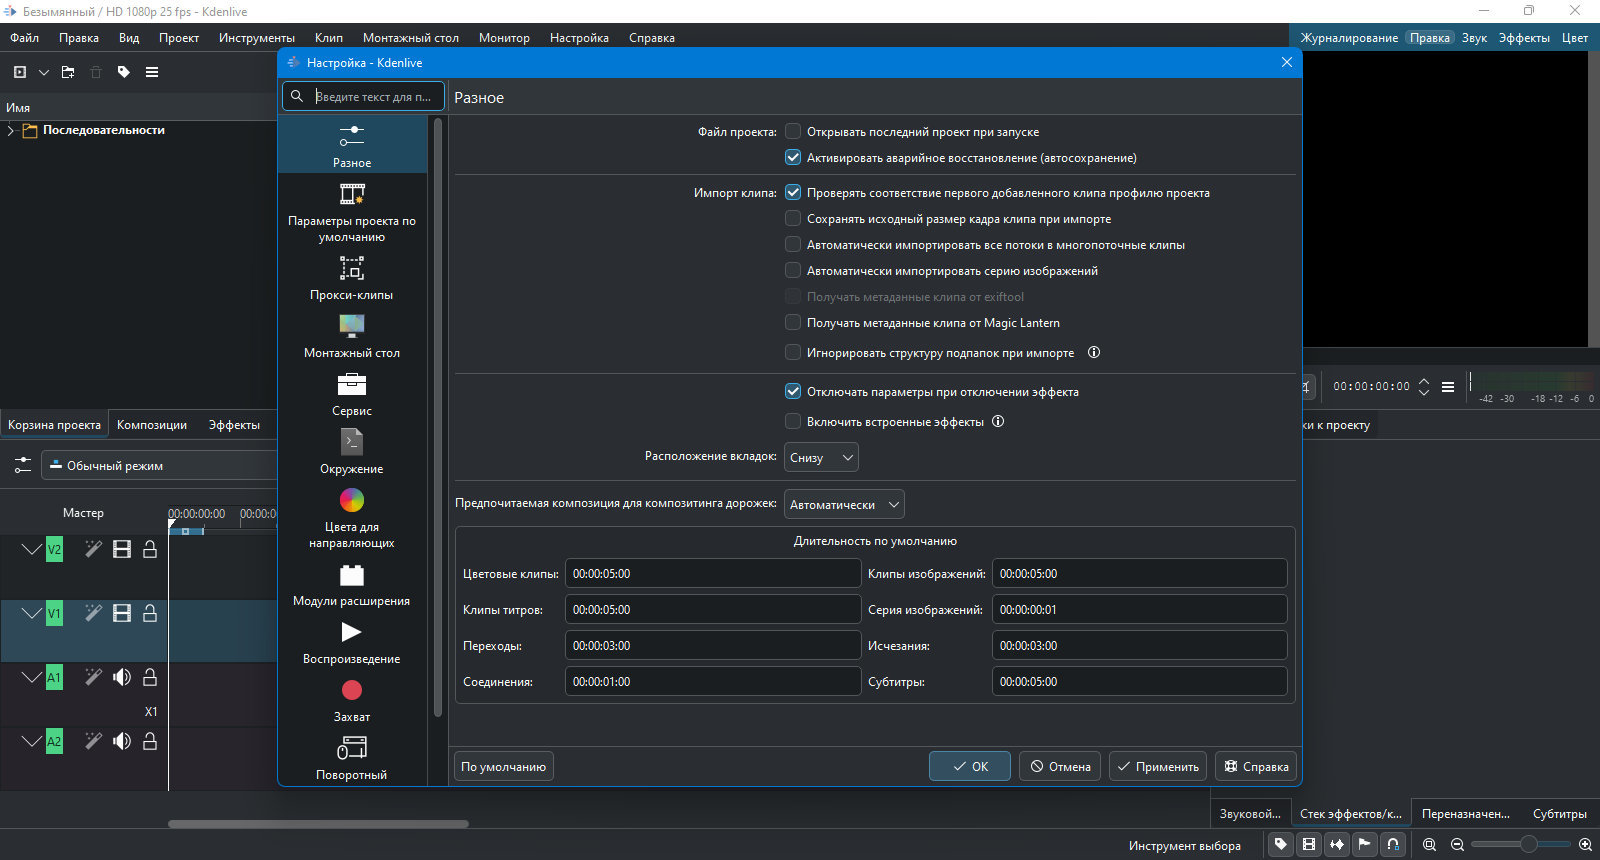Open Воспроизведение settings page
The image size is (1600, 860).
(352, 642)
